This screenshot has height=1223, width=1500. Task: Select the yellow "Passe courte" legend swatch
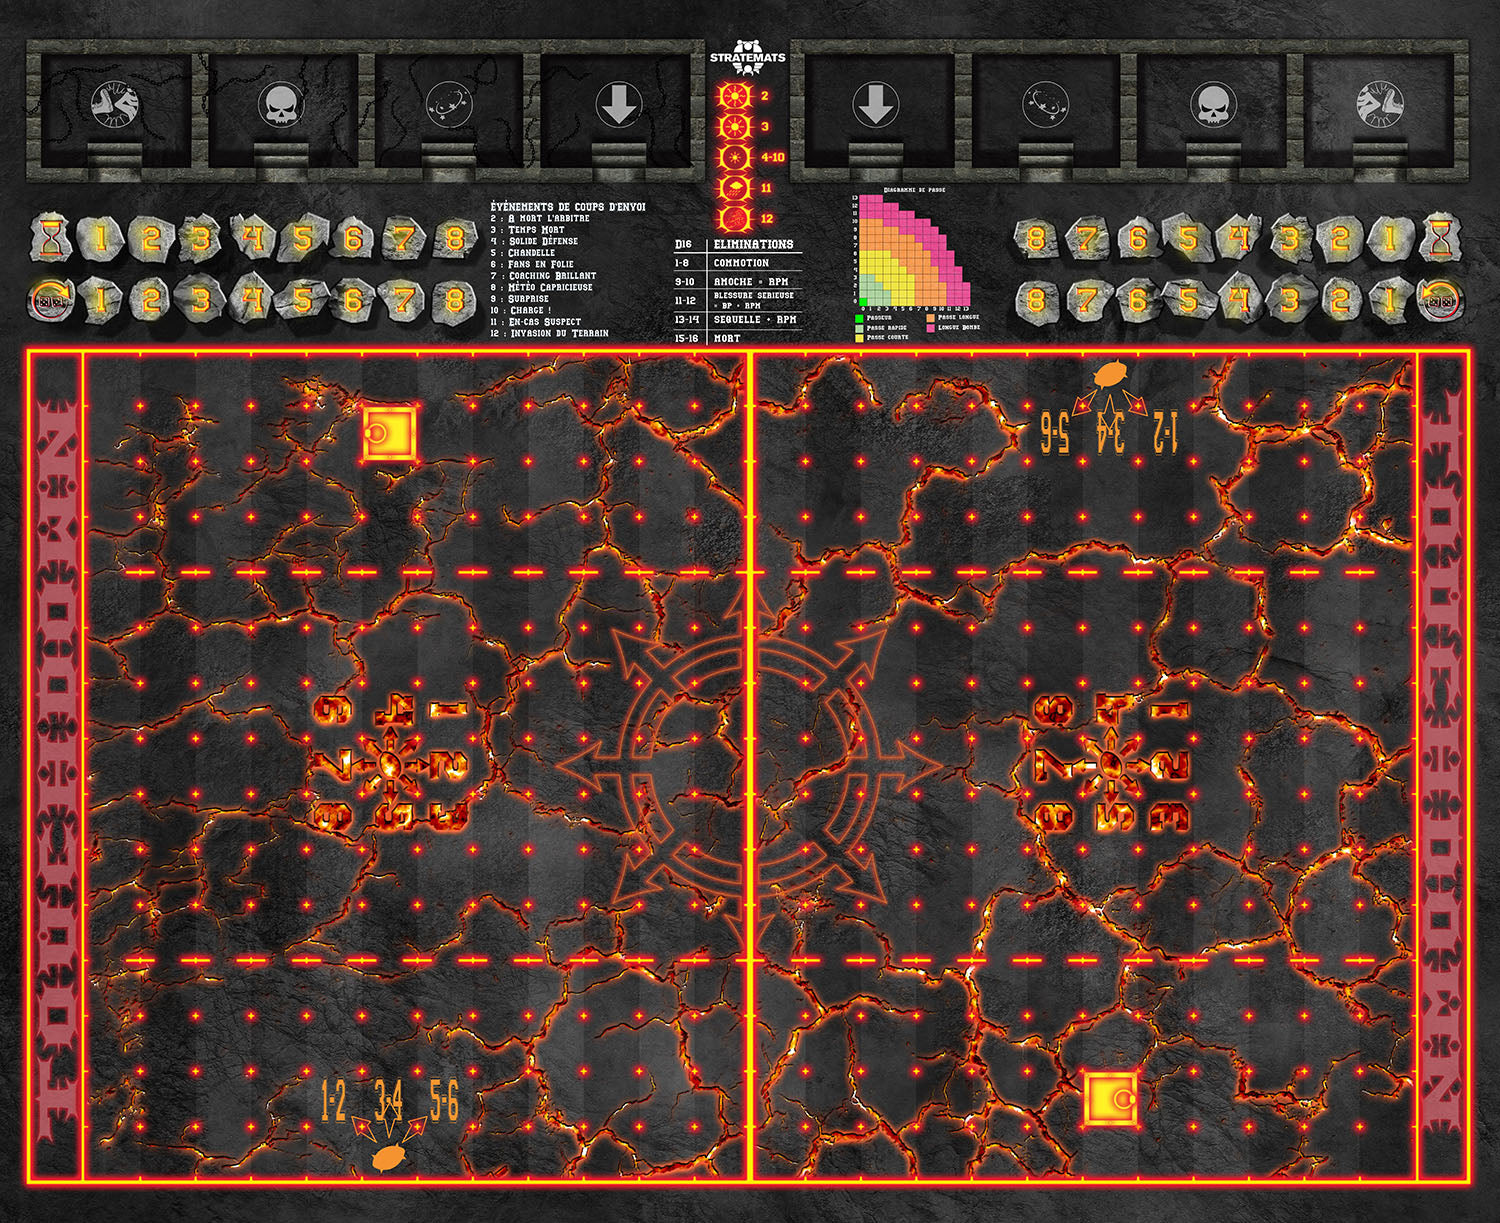[859, 337]
